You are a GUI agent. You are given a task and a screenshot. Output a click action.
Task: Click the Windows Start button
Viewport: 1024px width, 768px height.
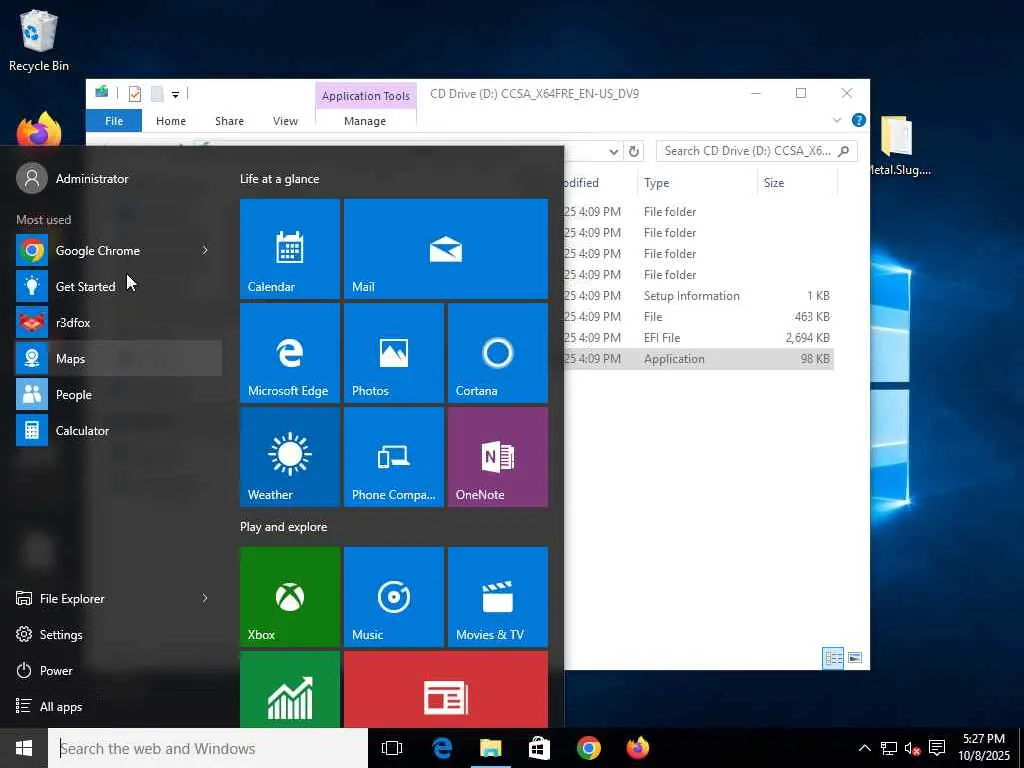[x=24, y=748]
